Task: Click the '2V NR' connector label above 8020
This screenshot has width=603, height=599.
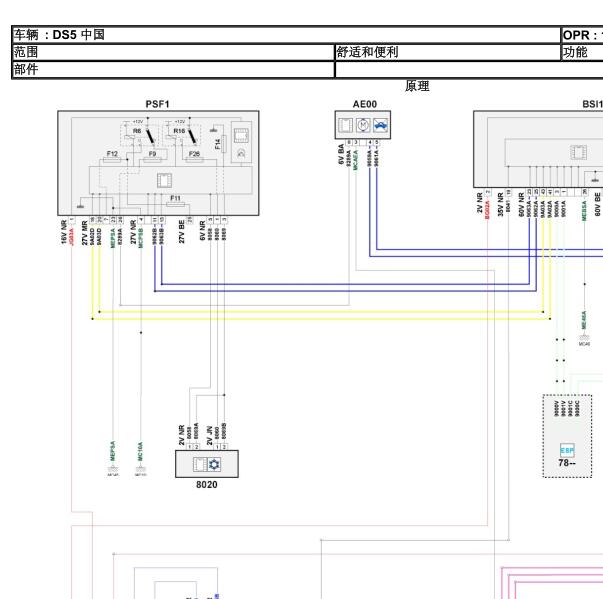Action: [182, 435]
